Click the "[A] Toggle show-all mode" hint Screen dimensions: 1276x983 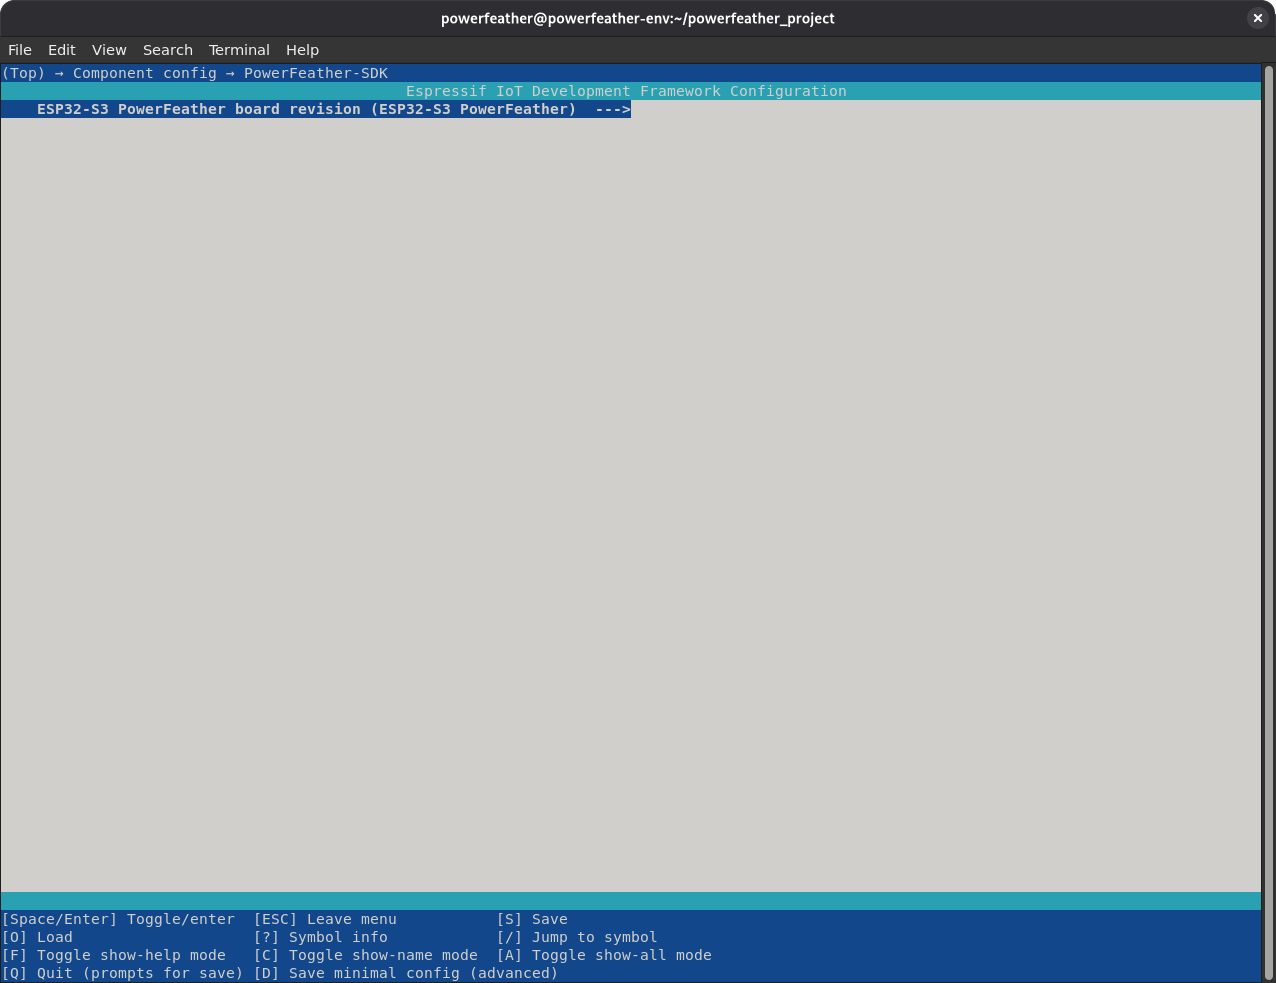pyautogui.click(x=604, y=955)
